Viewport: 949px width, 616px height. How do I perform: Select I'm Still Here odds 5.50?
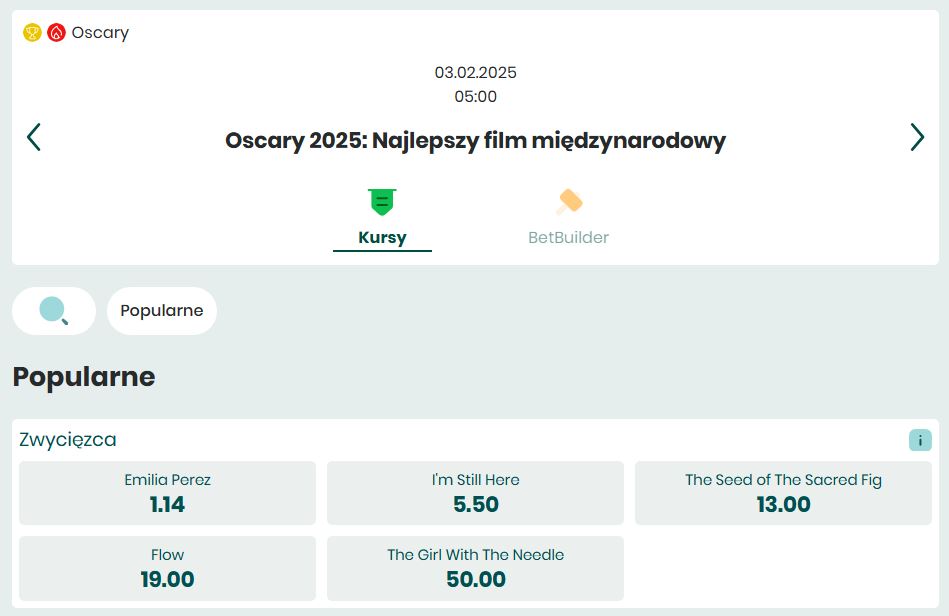tap(474, 493)
